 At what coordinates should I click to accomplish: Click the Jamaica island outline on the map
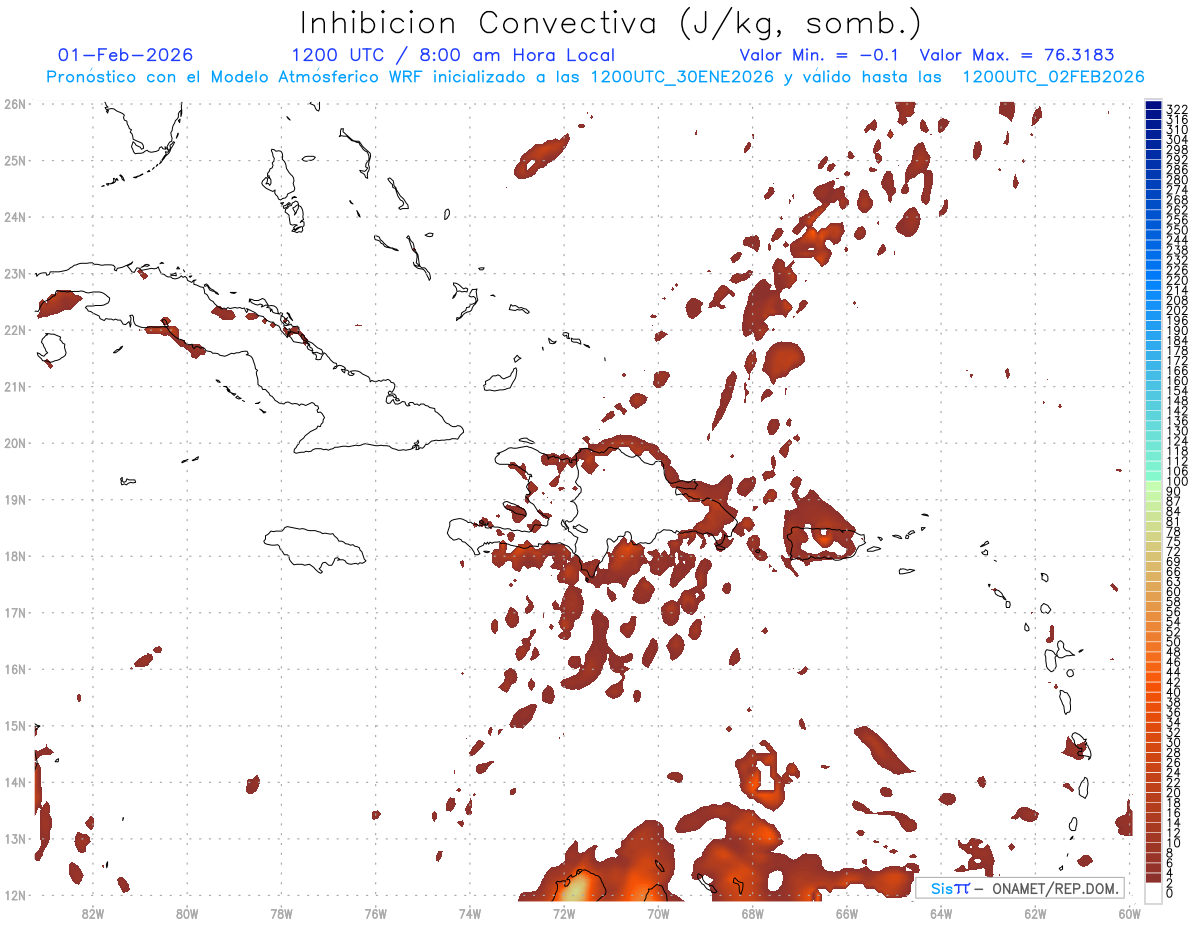click(316, 548)
